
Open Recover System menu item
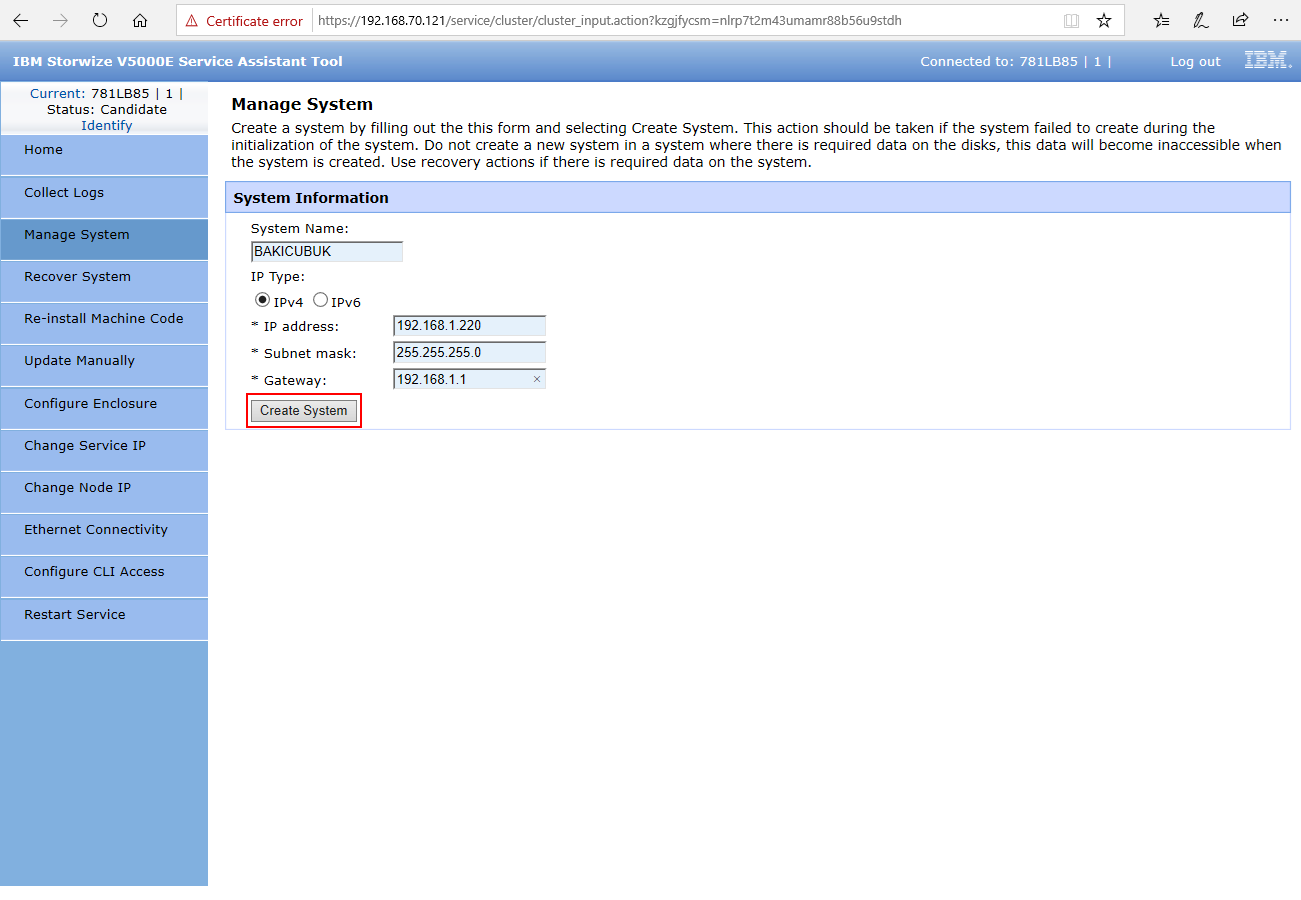point(77,277)
